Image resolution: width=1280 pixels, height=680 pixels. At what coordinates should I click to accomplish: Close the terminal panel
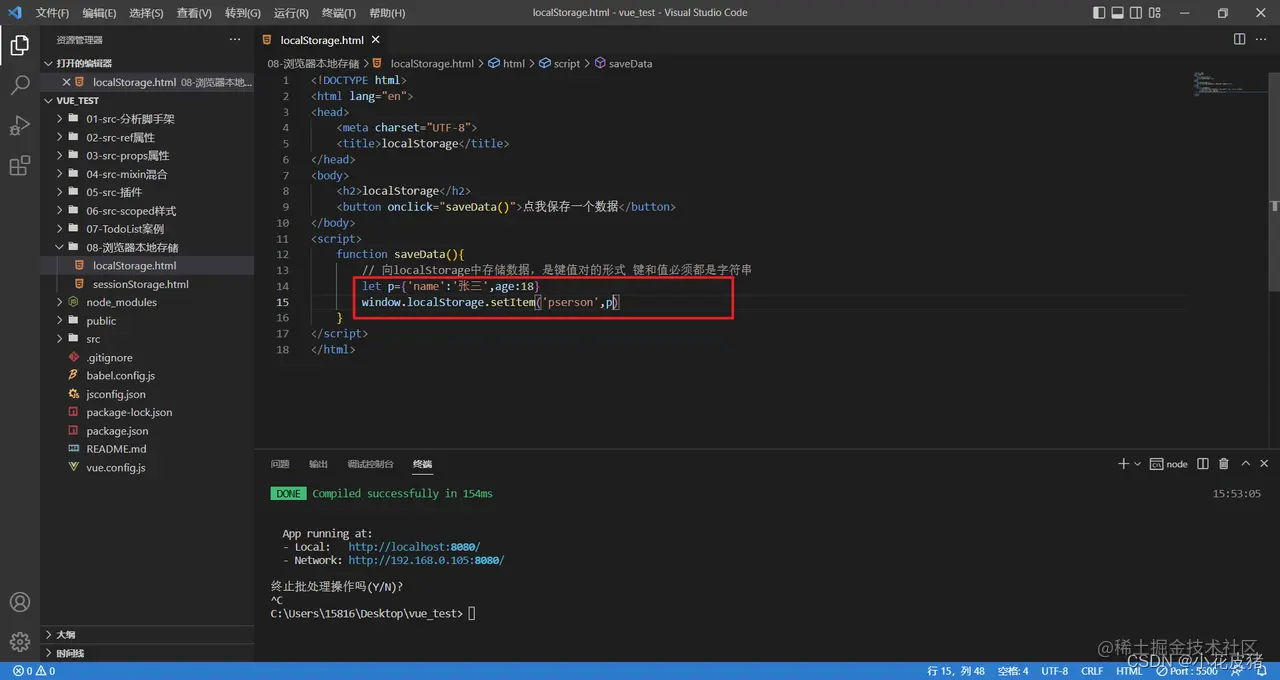point(1266,464)
